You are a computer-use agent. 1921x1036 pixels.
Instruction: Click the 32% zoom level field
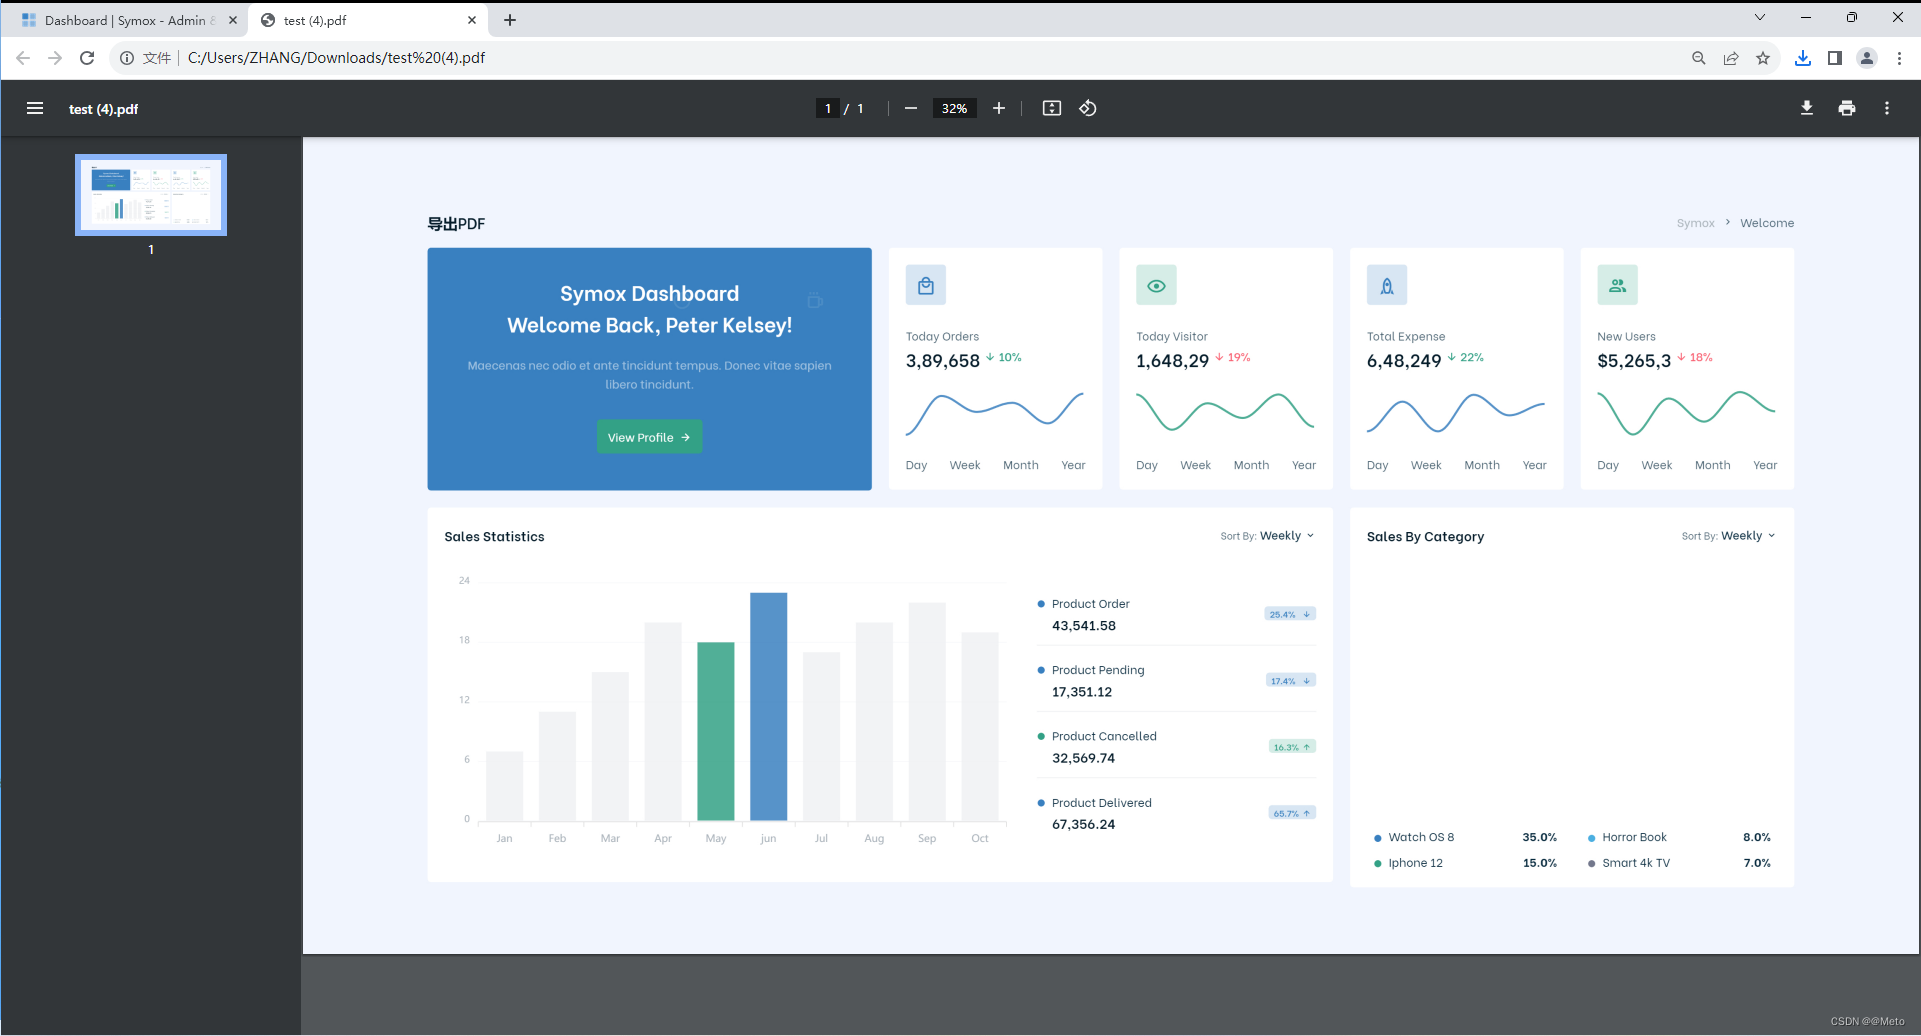pos(955,108)
